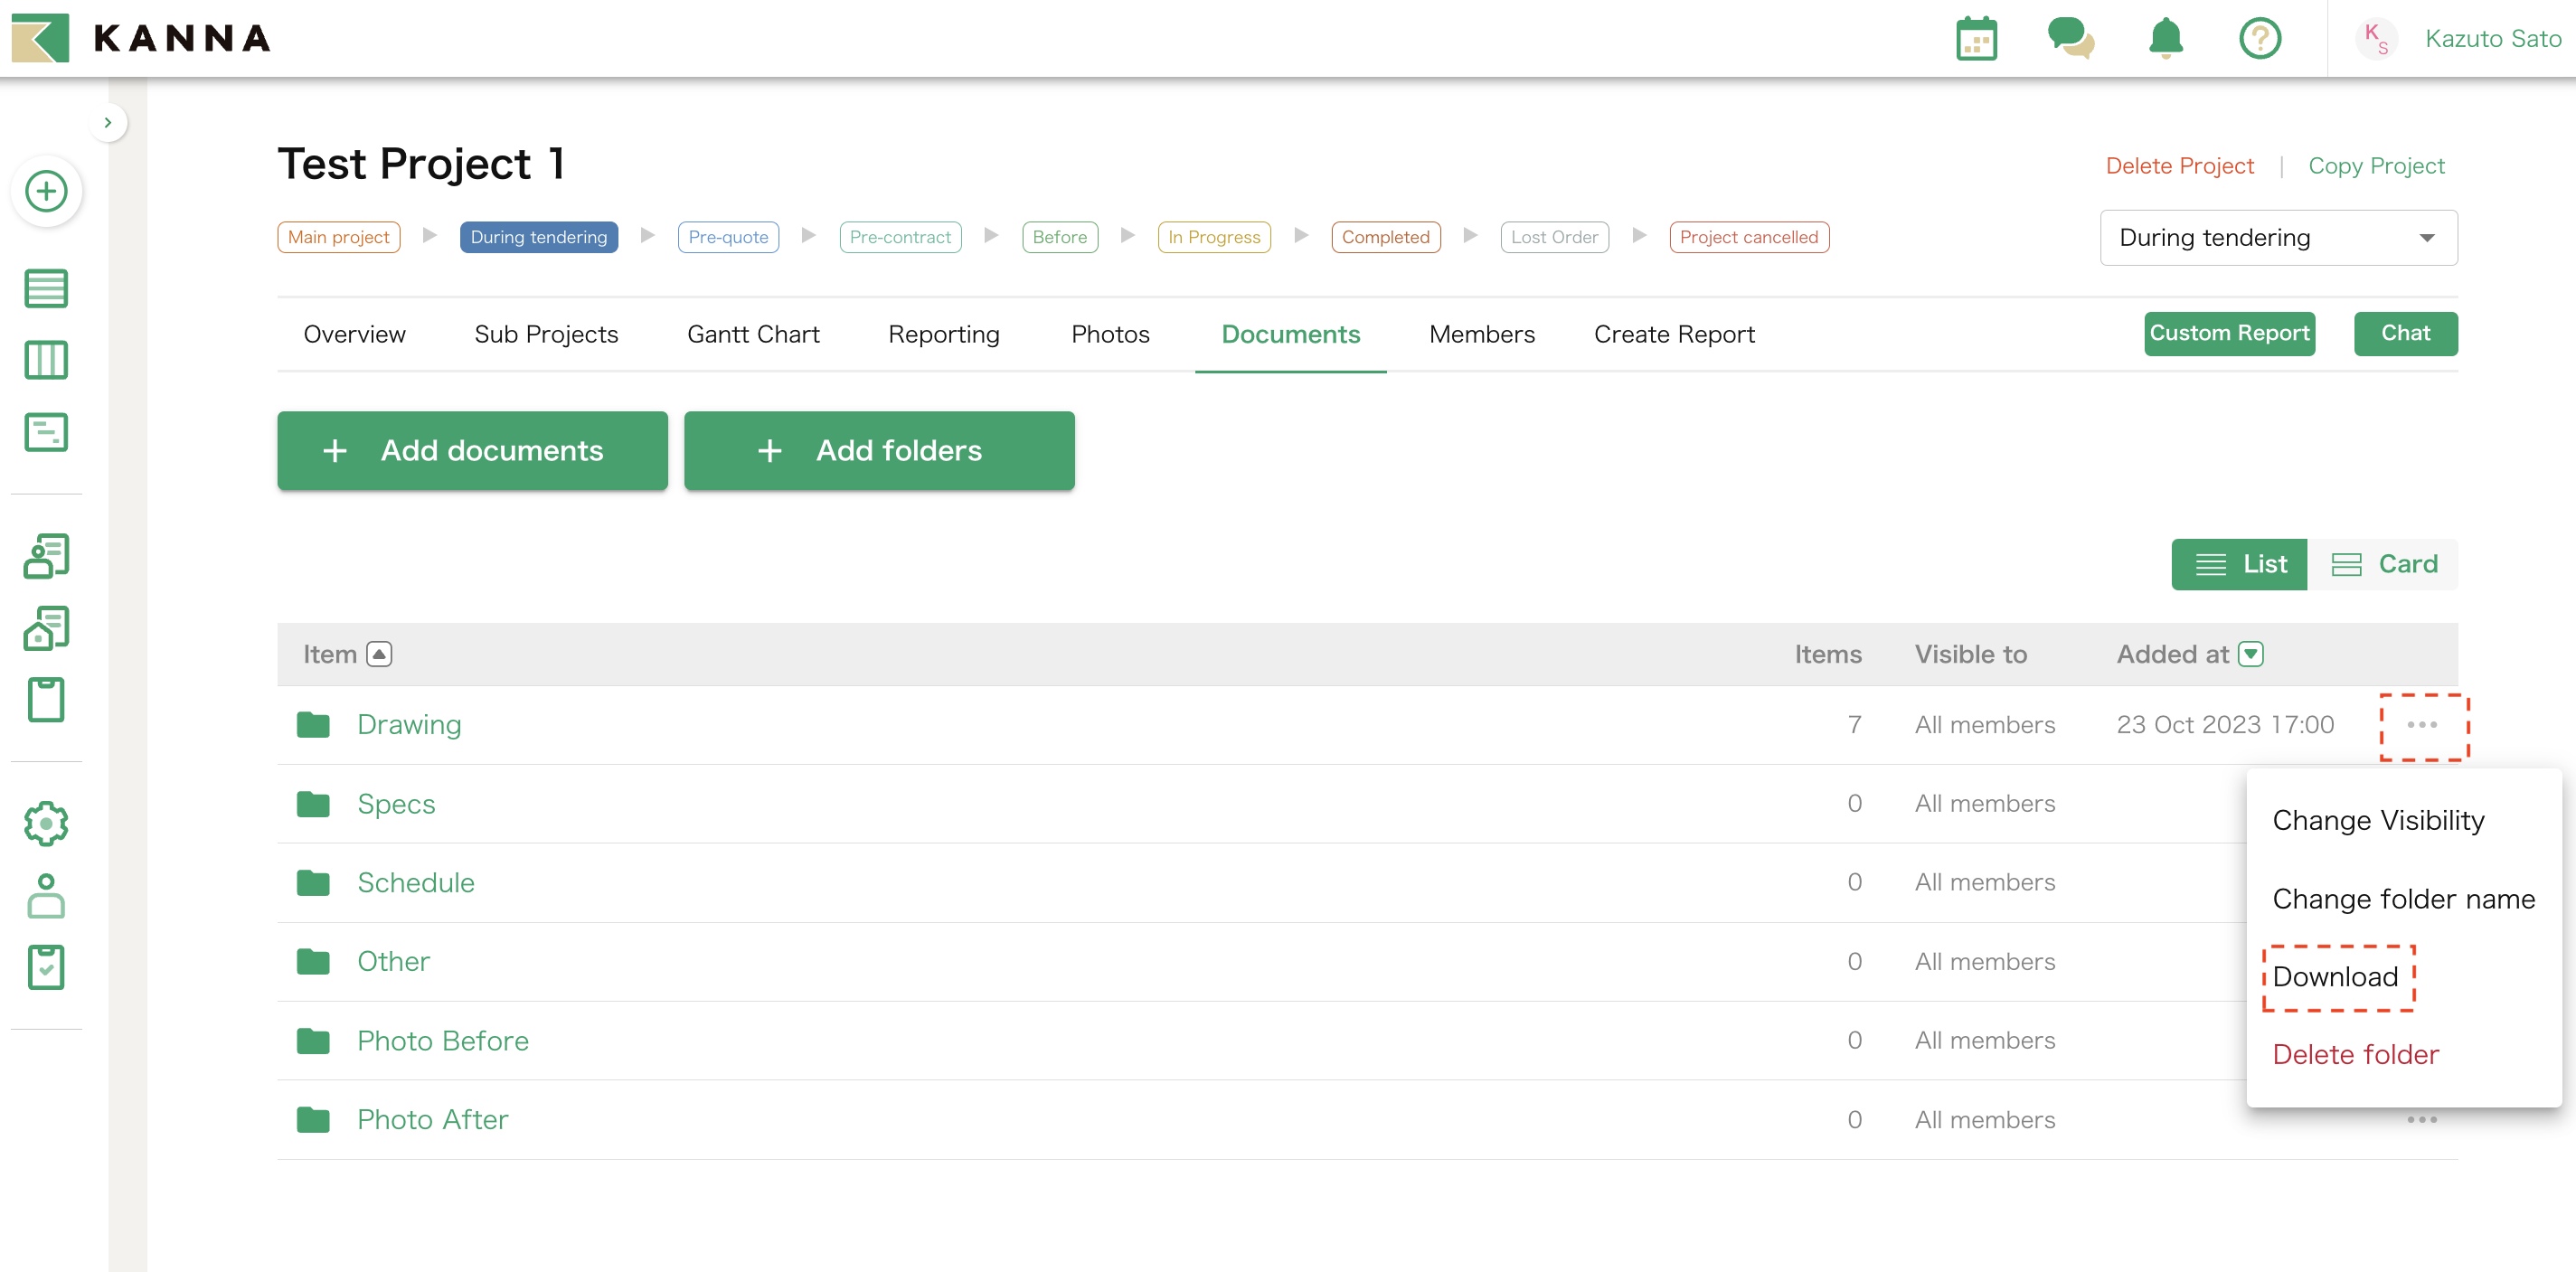The width and height of the screenshot is (2576, 1272).
Task: Open the chat bubbles icon in header
Action: click(2070, 39)
